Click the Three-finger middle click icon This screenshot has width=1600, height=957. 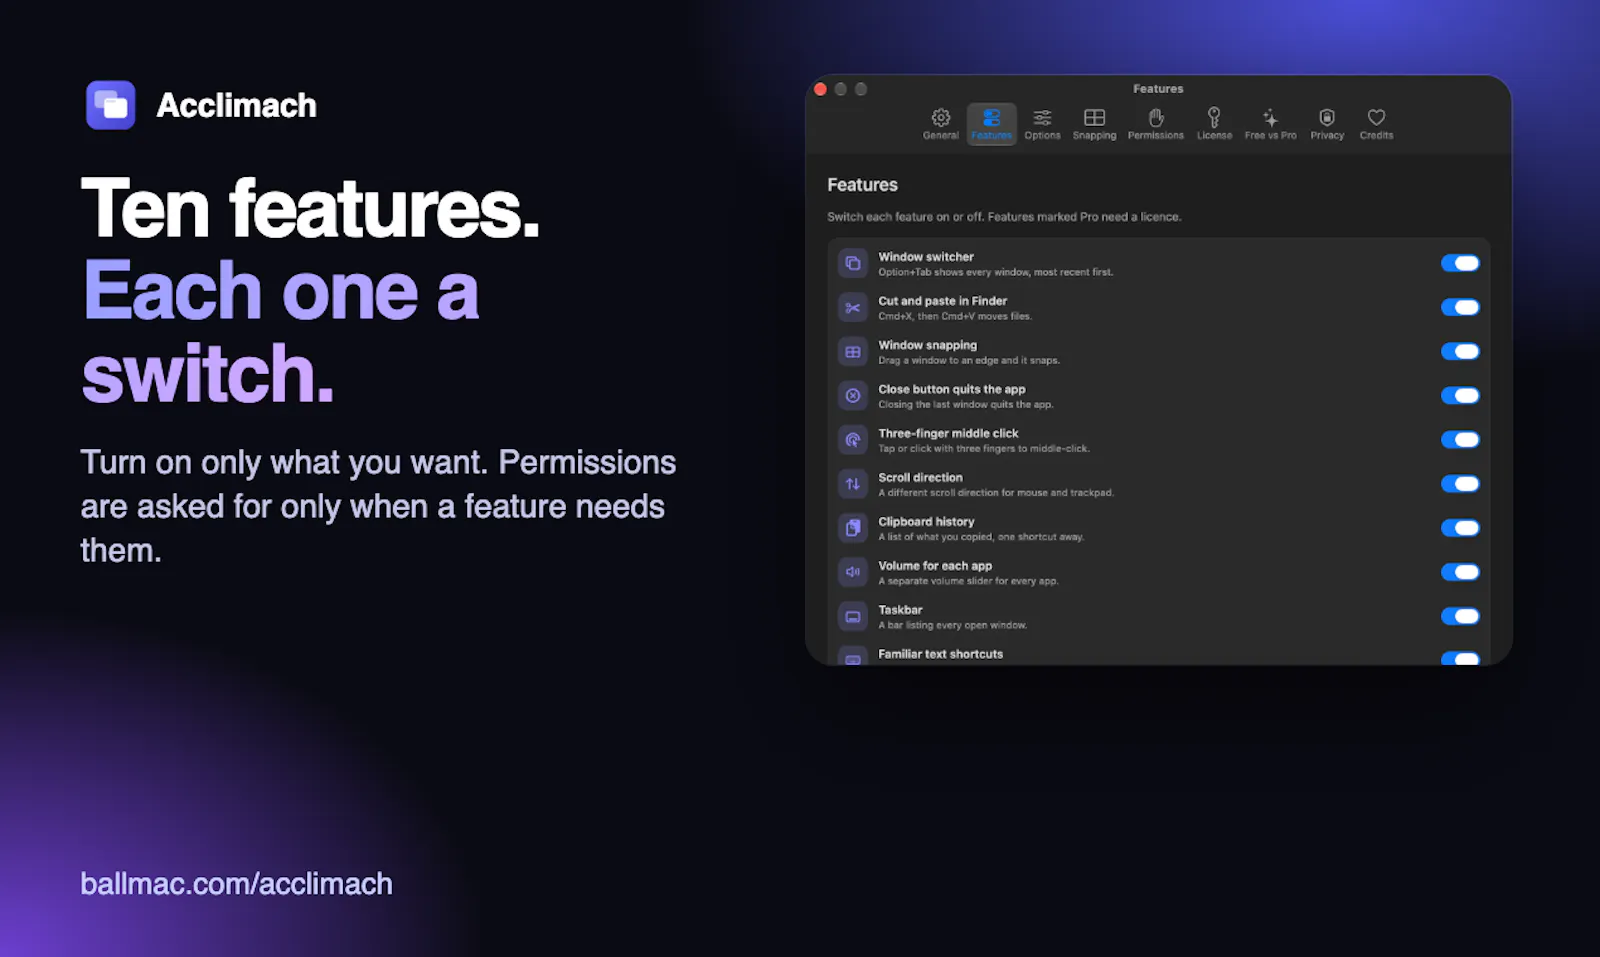(853, 439)
